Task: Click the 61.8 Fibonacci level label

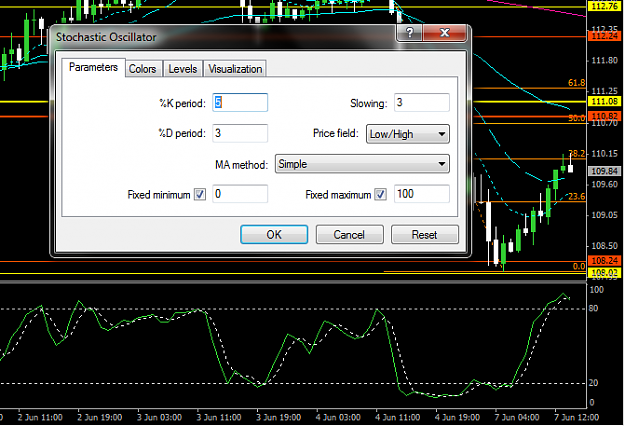Action: 576,83
